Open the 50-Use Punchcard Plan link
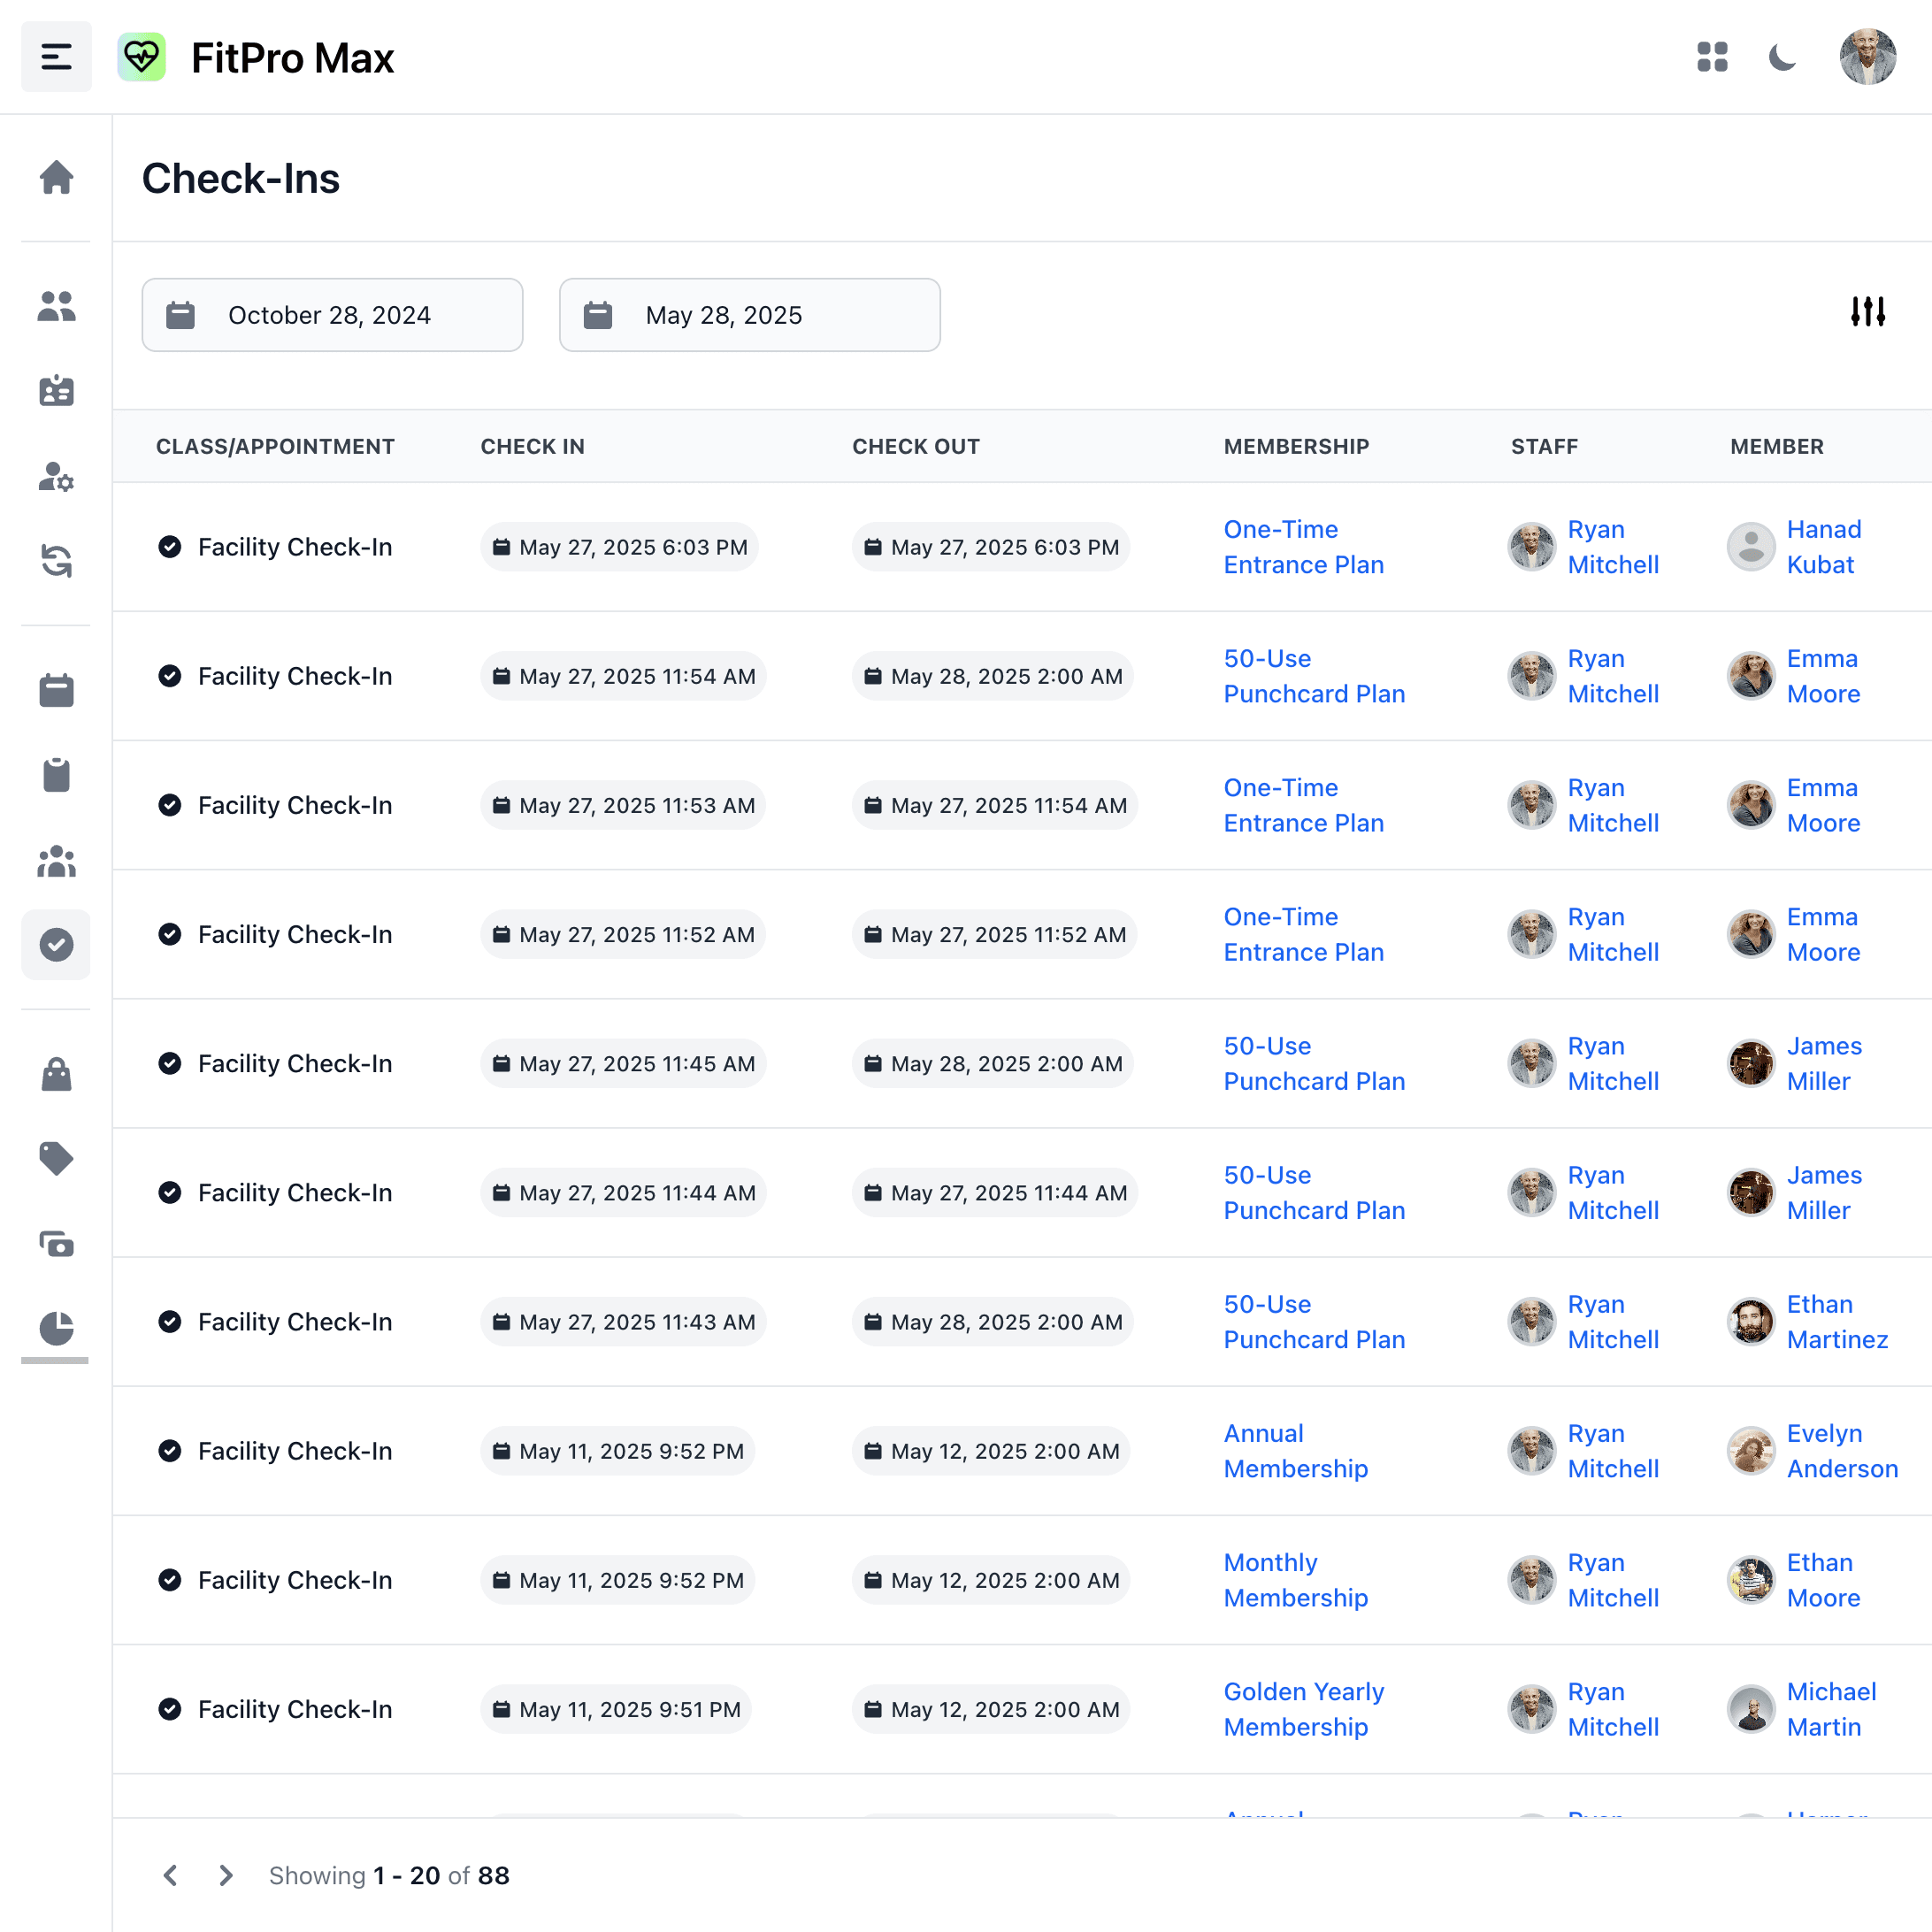Viewport: 1932px width, 1932px height. click(1314, 676)
